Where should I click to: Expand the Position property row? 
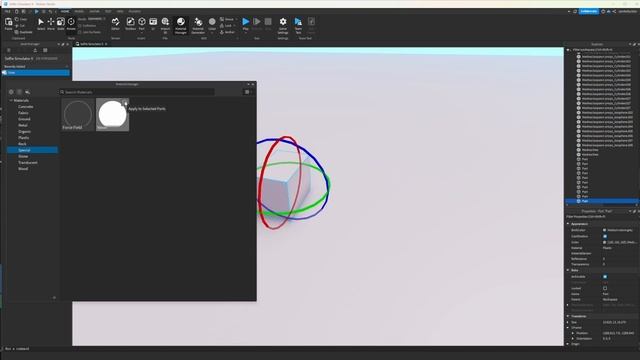(573, 333)
